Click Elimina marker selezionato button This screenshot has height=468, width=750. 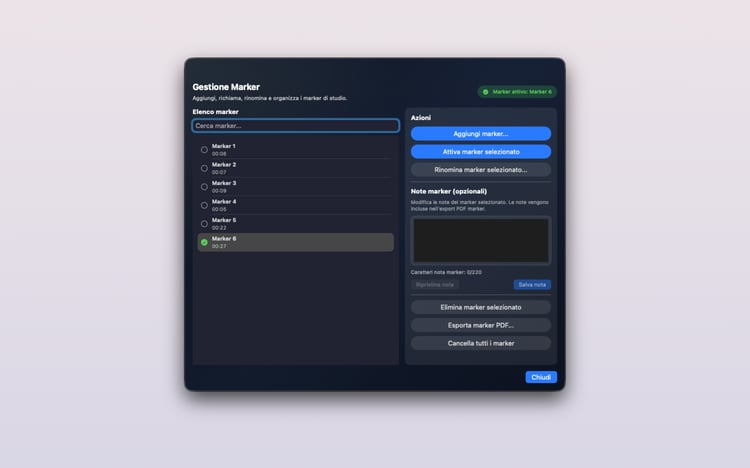[481, 307]
